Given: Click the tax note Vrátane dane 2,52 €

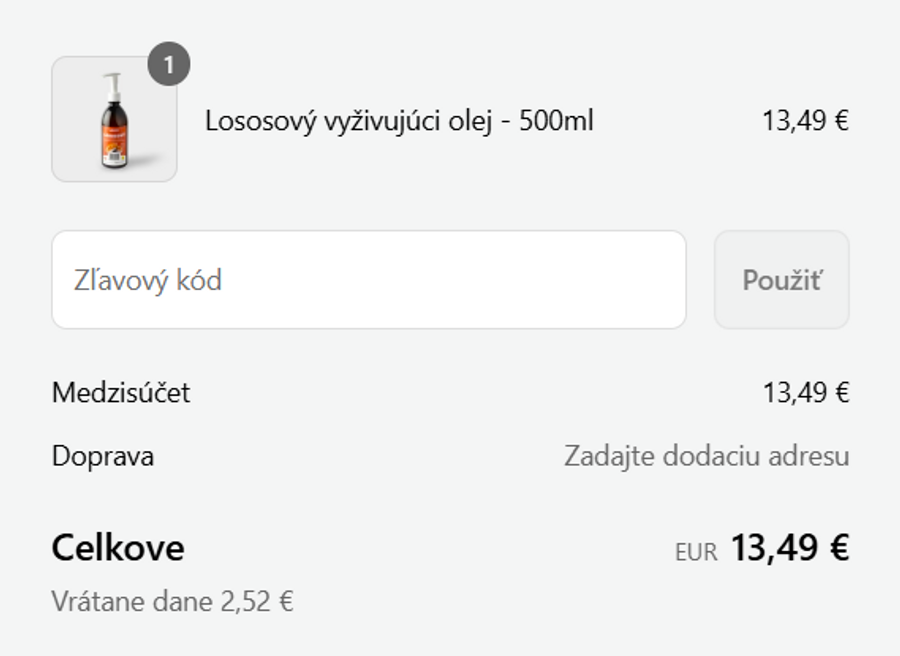Looking at the screenshot, I should 172,601.
